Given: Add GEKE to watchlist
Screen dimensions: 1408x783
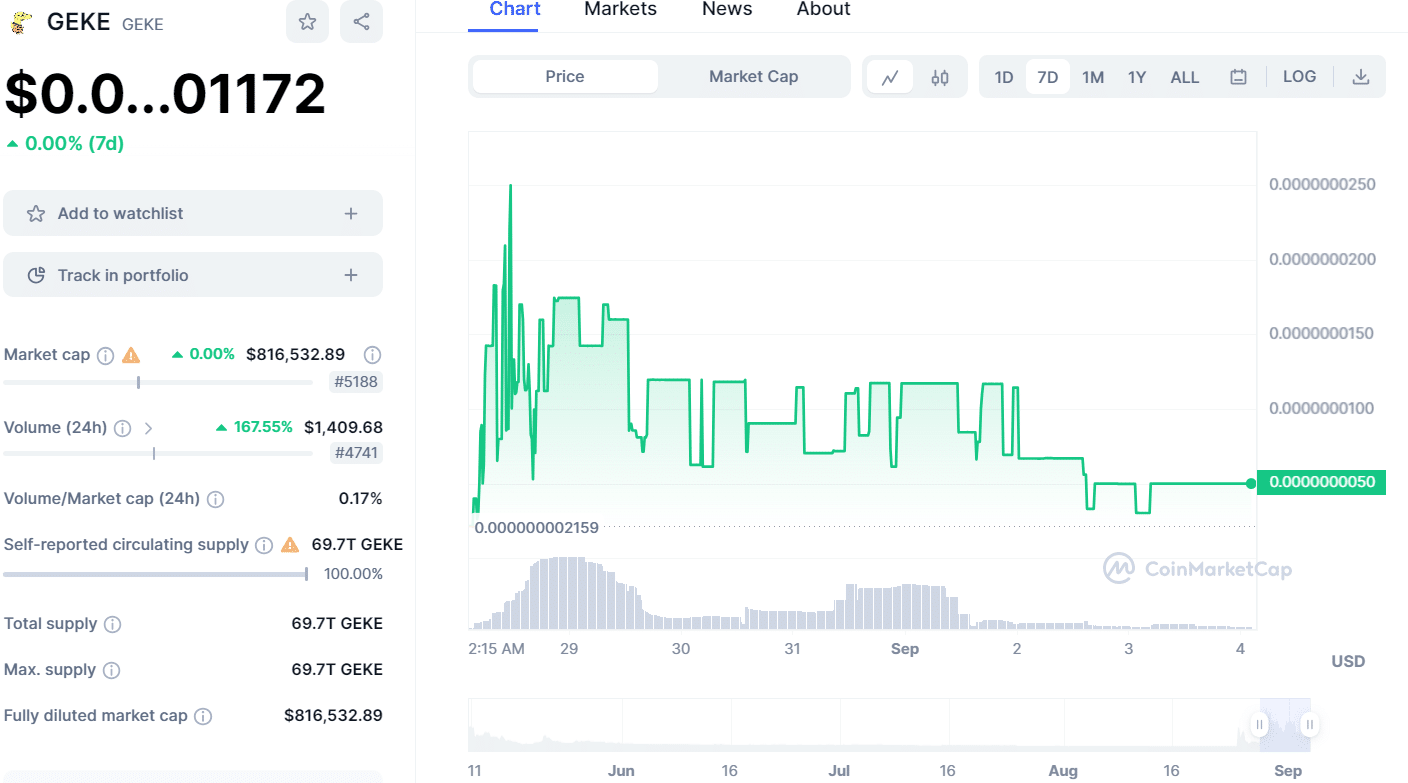Looking at the screenshot, I should click(x=193, y=213).
